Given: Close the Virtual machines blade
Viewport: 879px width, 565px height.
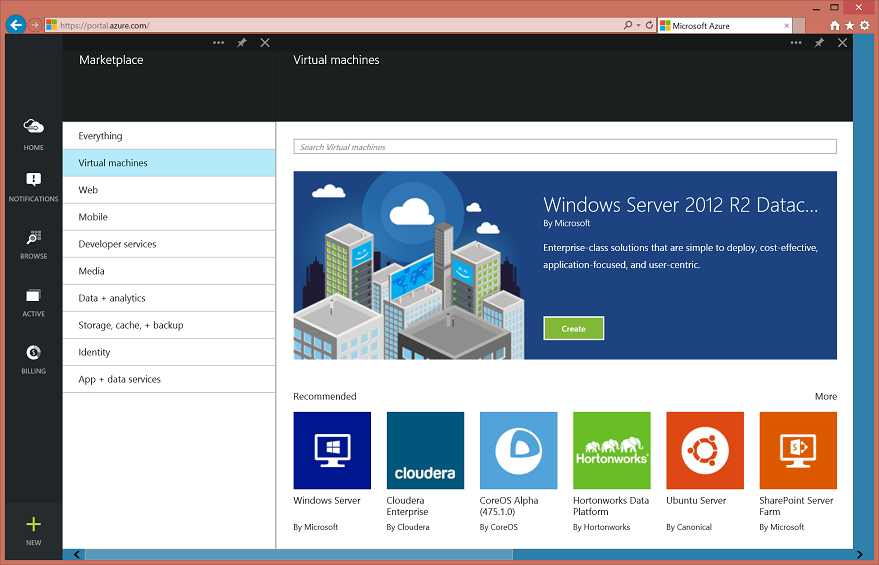Looking at the screenshot, I should 842,43.
